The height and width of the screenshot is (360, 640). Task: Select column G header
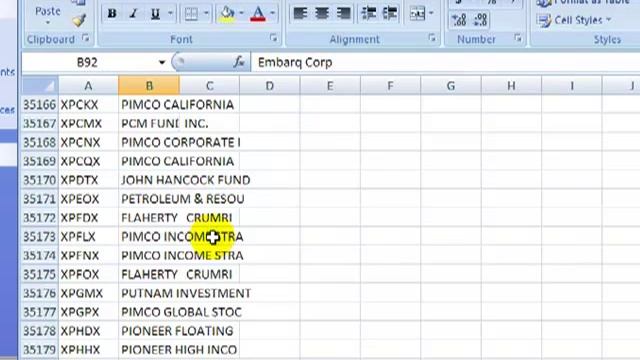point(451,86)
